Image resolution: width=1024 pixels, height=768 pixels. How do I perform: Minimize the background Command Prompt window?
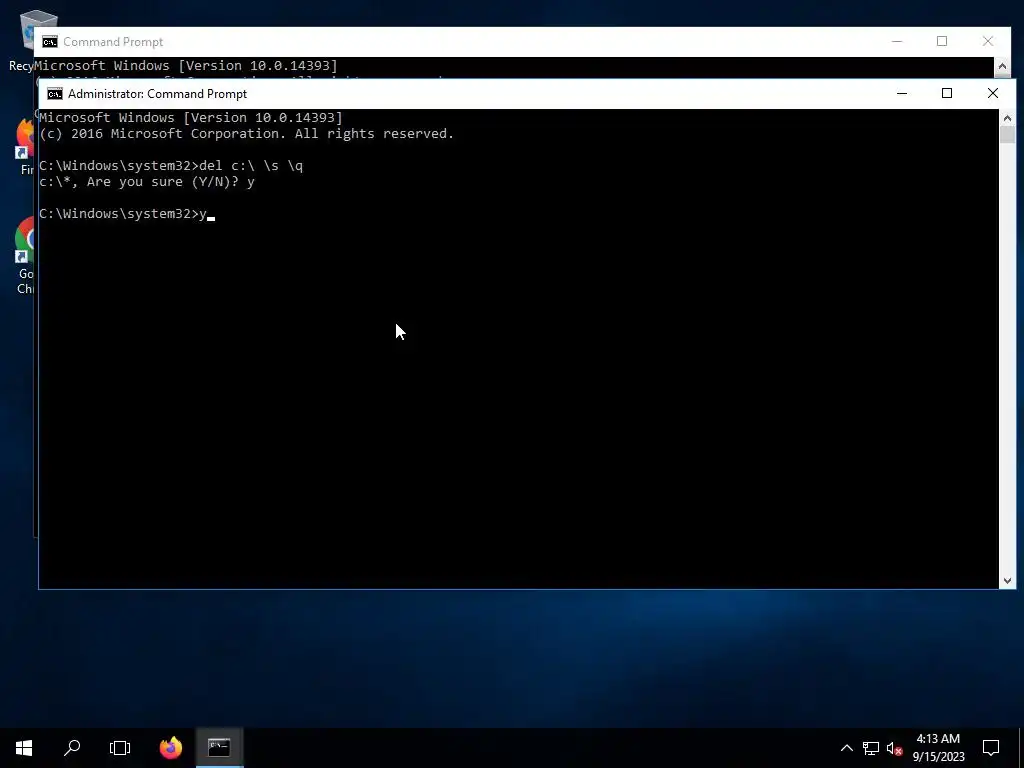tap(897, 41)
